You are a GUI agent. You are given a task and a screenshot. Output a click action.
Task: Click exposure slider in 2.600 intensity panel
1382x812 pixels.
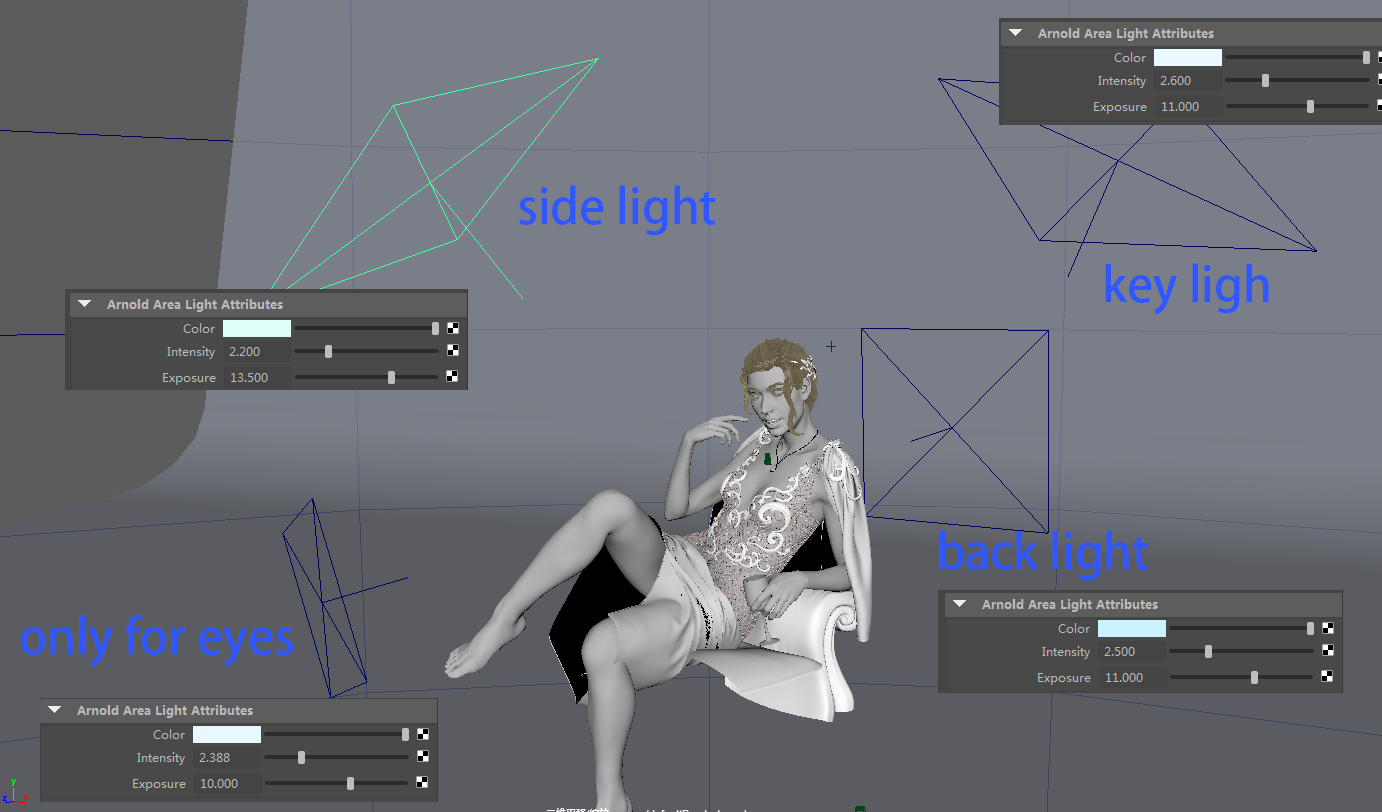(1298, 106)
